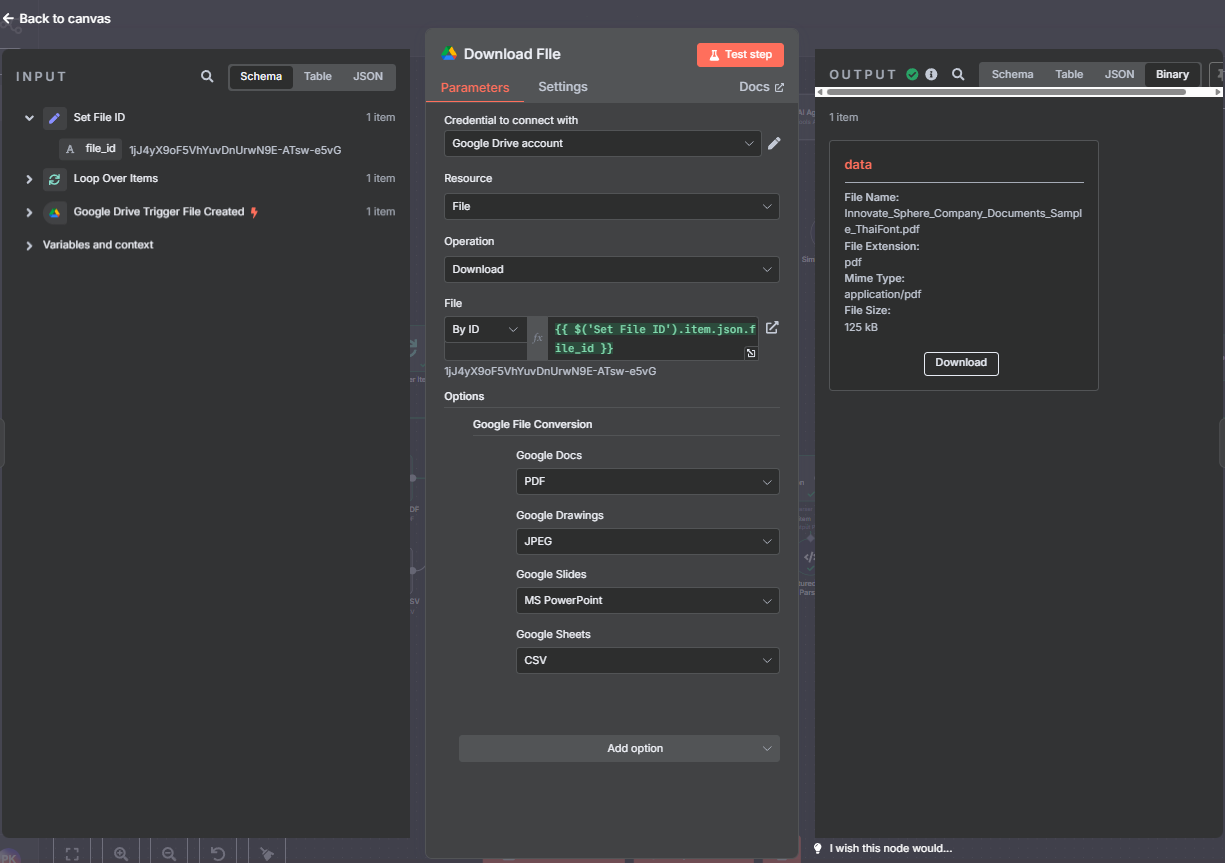
Task: Click the resolved file ID text below expression
Action: point(550,371)
